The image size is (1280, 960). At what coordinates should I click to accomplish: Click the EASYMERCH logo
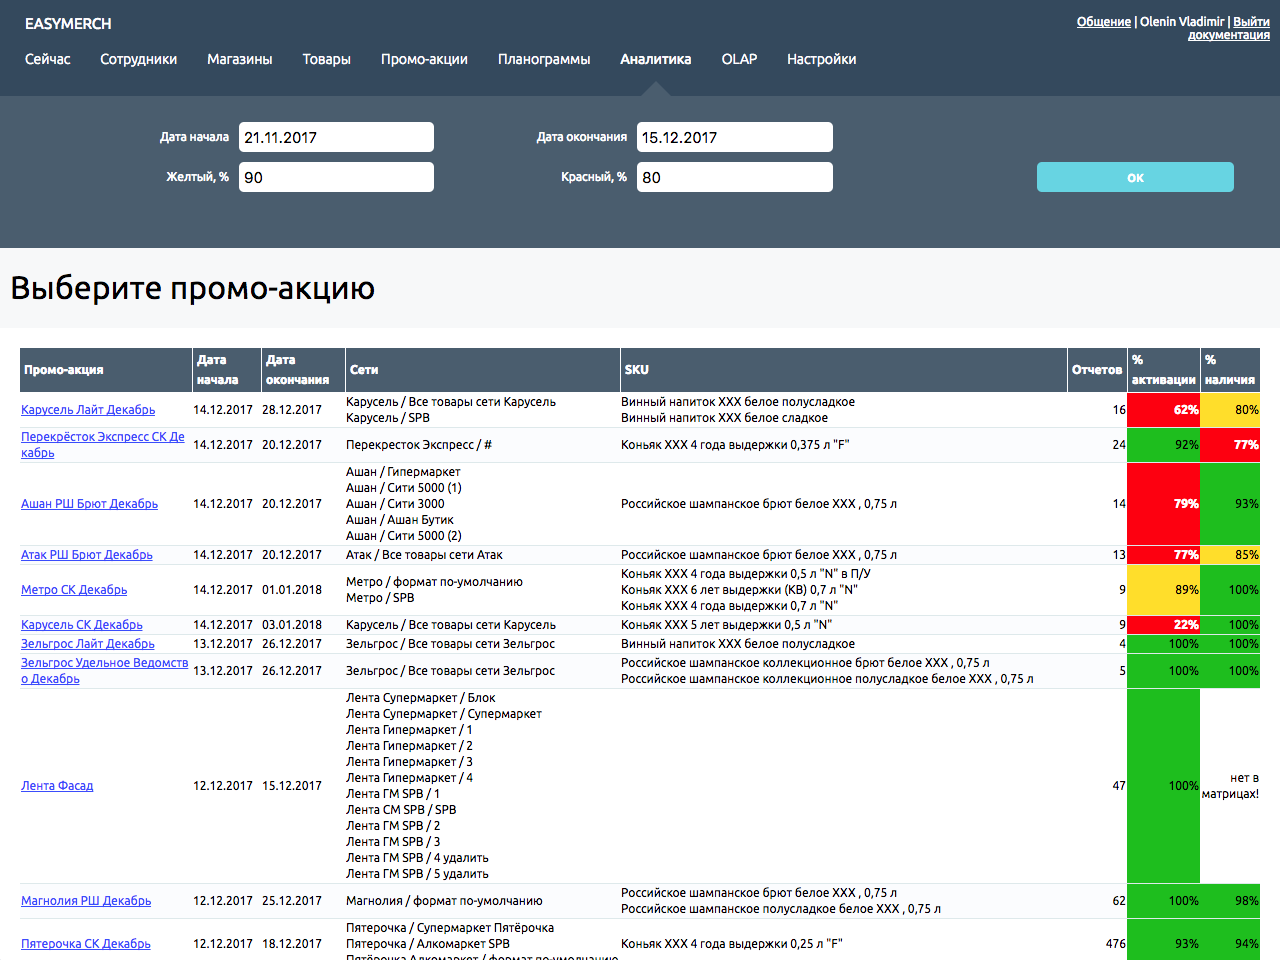(x=68, y=23)
